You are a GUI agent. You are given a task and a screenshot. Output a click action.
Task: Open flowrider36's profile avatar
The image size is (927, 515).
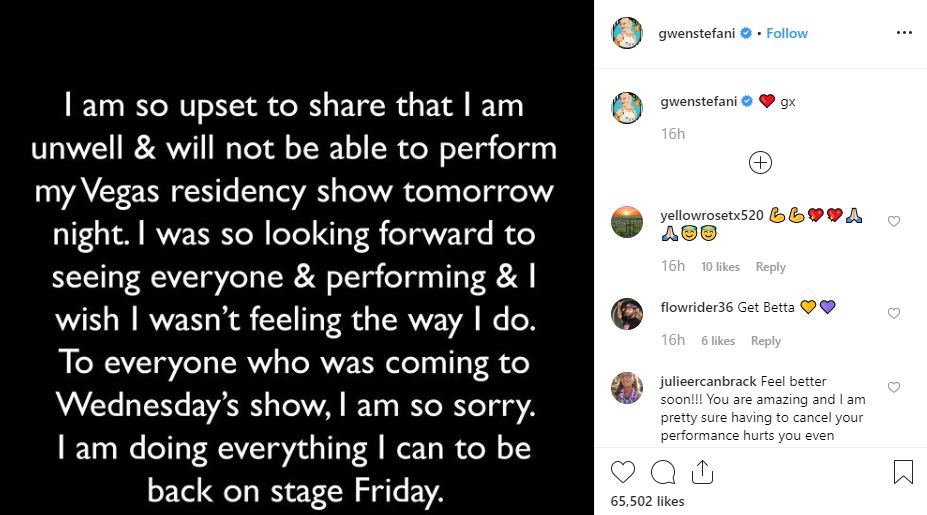click(x=627, y=313)
